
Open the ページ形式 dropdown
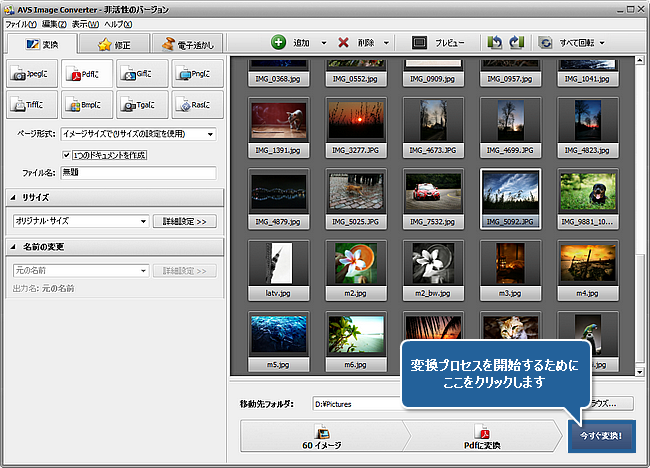pos(138,134)
